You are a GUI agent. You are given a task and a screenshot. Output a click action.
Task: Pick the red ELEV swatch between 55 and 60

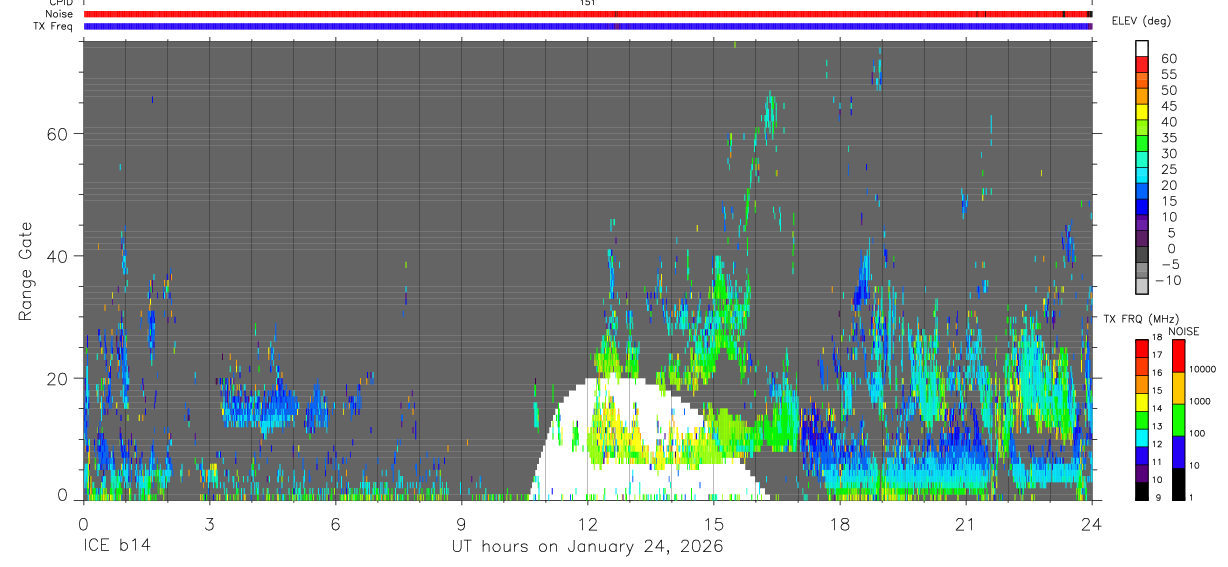tap(1142, 64)
